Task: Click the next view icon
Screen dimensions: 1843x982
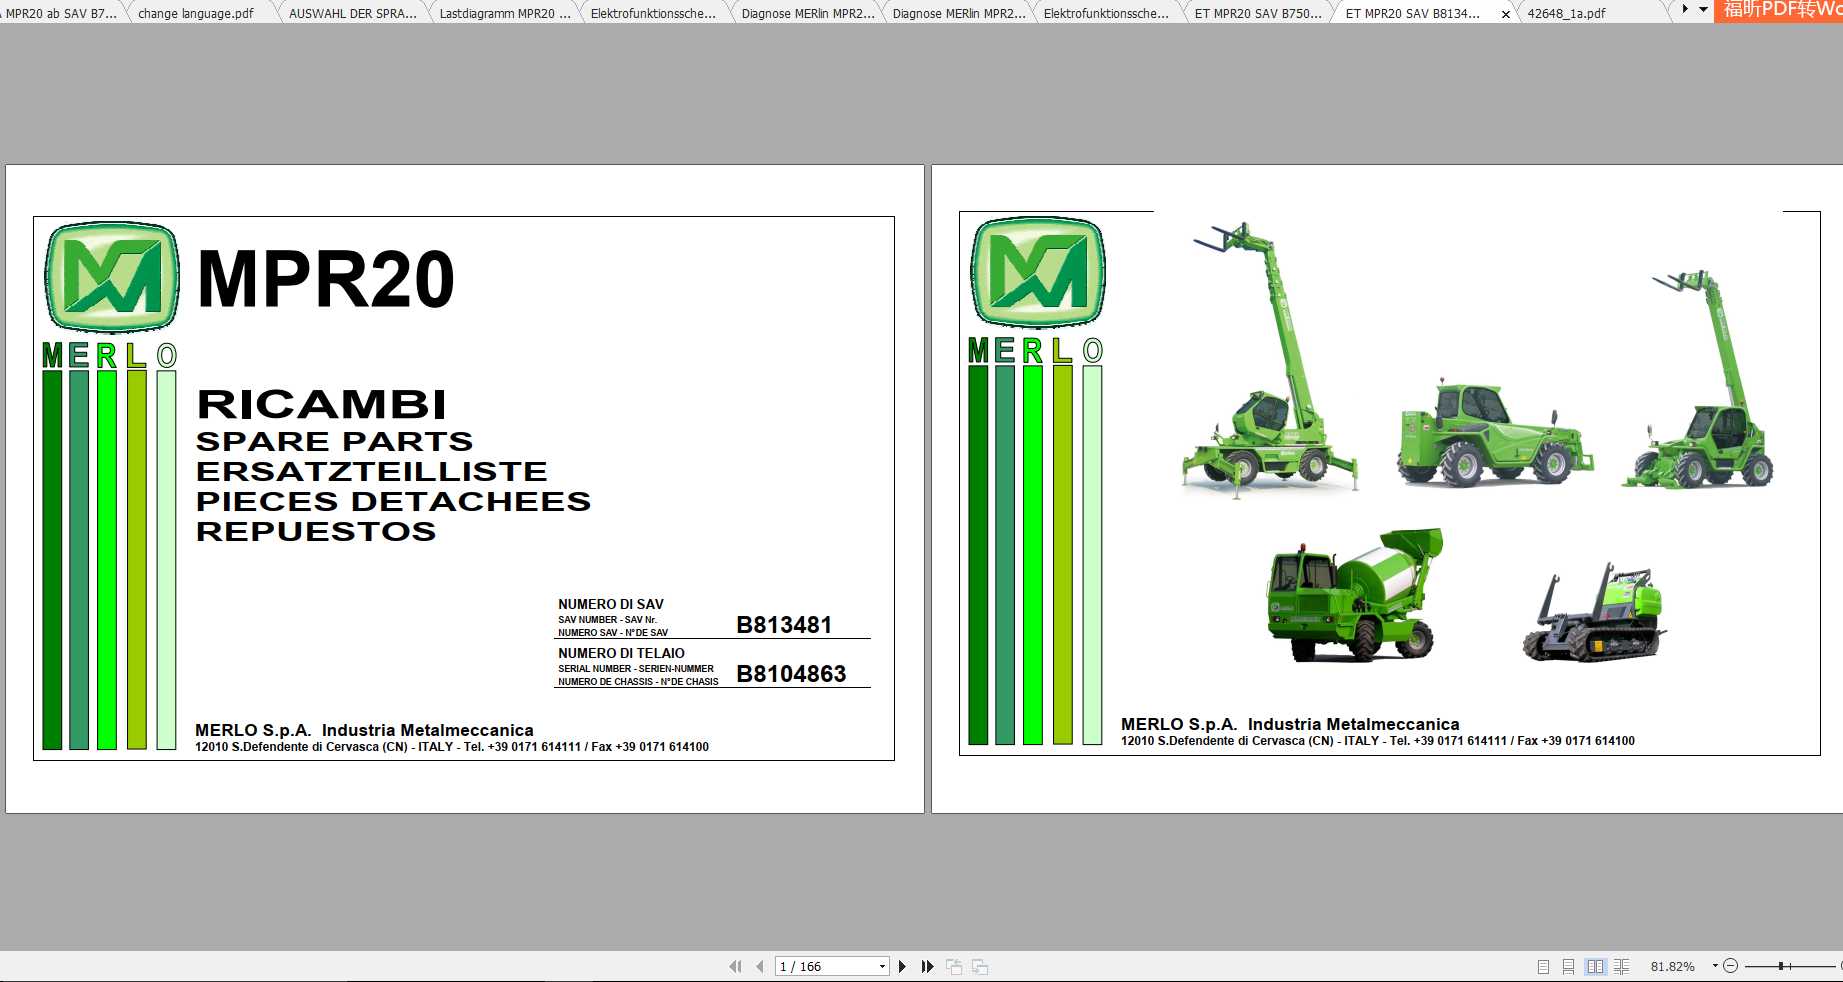Action: pyautogui.click(x=980, y=966)
